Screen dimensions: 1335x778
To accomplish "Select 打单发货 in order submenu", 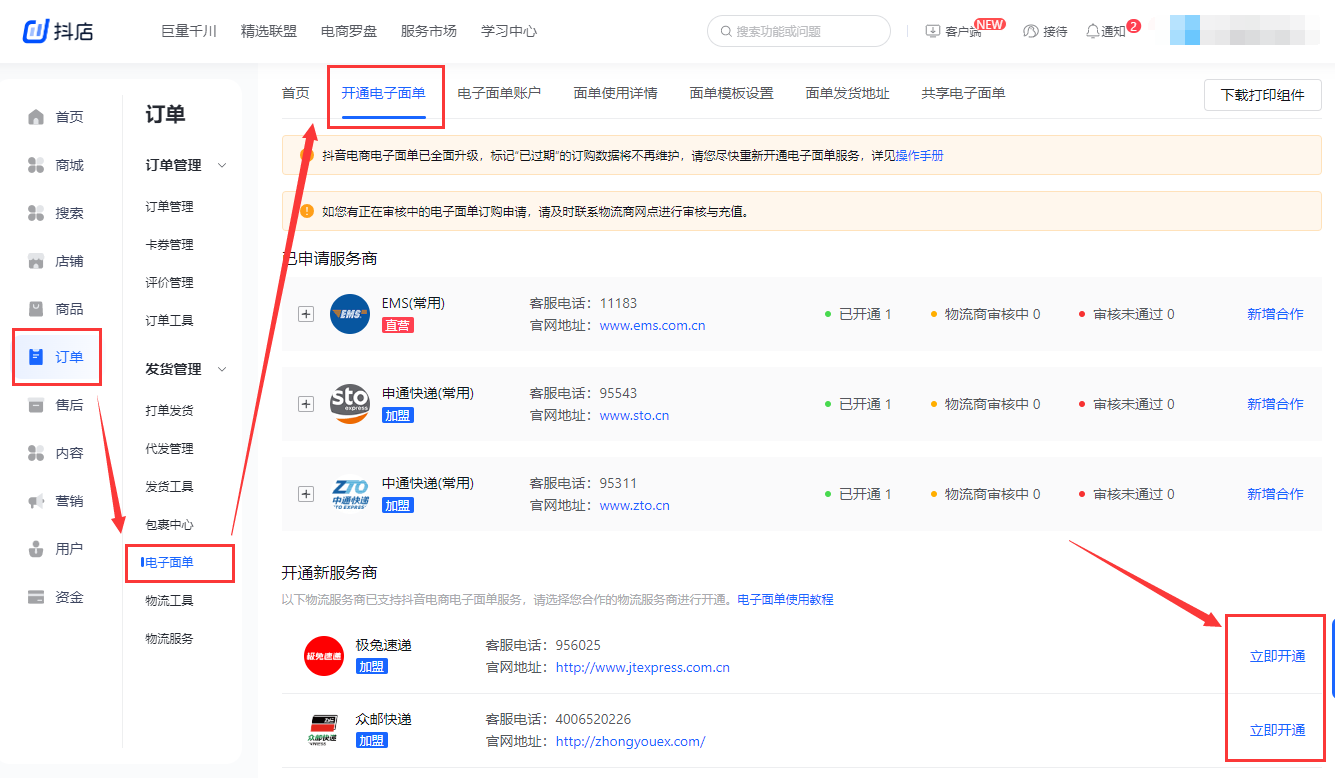I will 170,410.
